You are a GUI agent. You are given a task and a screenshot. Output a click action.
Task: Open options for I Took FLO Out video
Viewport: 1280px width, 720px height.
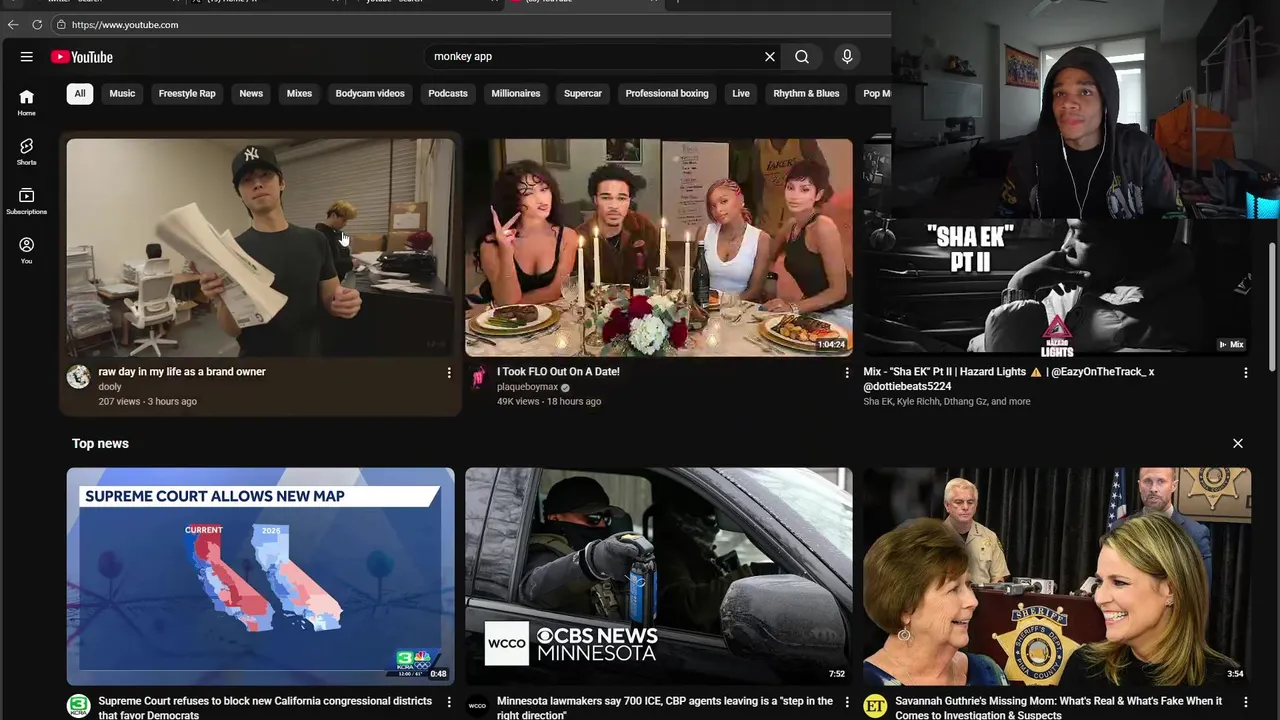click(x=847, y=373)
